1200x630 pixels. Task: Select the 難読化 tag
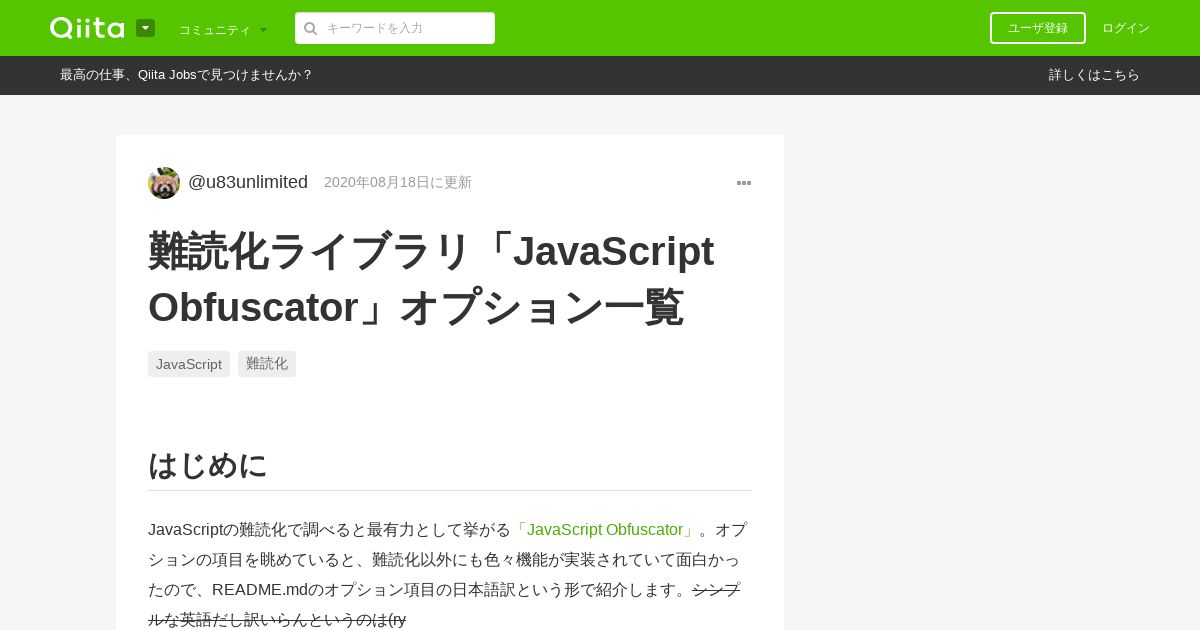267,364
